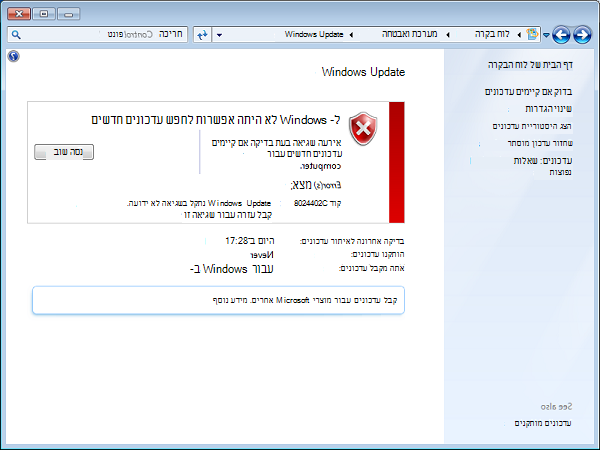
Task: Click the הותקנו עדכונים label
Action: (x=378, y=254)
